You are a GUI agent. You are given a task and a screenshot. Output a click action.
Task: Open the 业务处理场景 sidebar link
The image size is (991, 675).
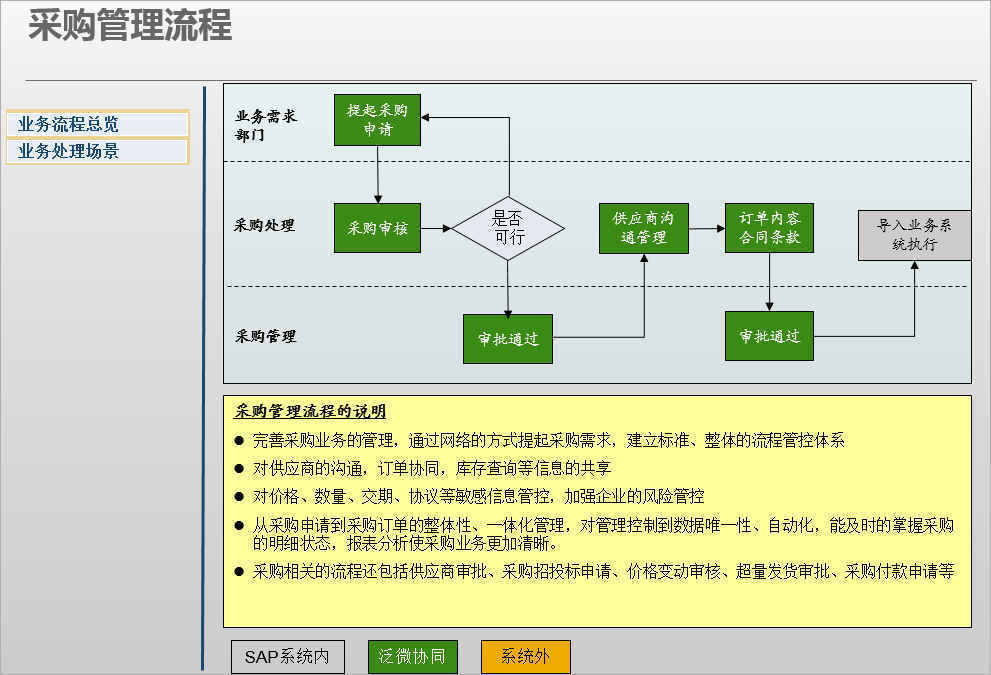(x=98, y=151)
